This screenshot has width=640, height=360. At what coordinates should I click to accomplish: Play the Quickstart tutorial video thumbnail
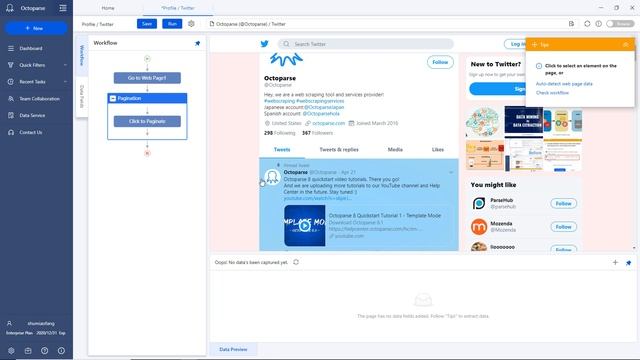(x=304, y=225)
